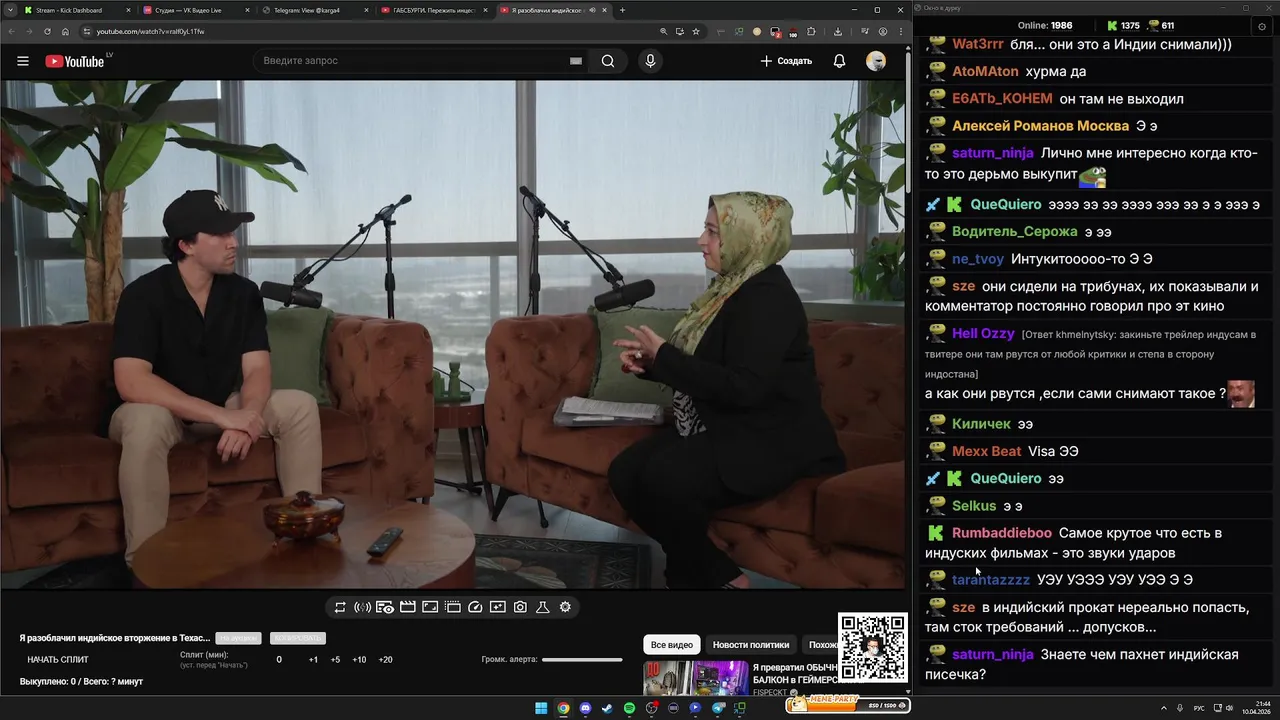Click the КОПИРОВАТЬ button

point(298,638)
